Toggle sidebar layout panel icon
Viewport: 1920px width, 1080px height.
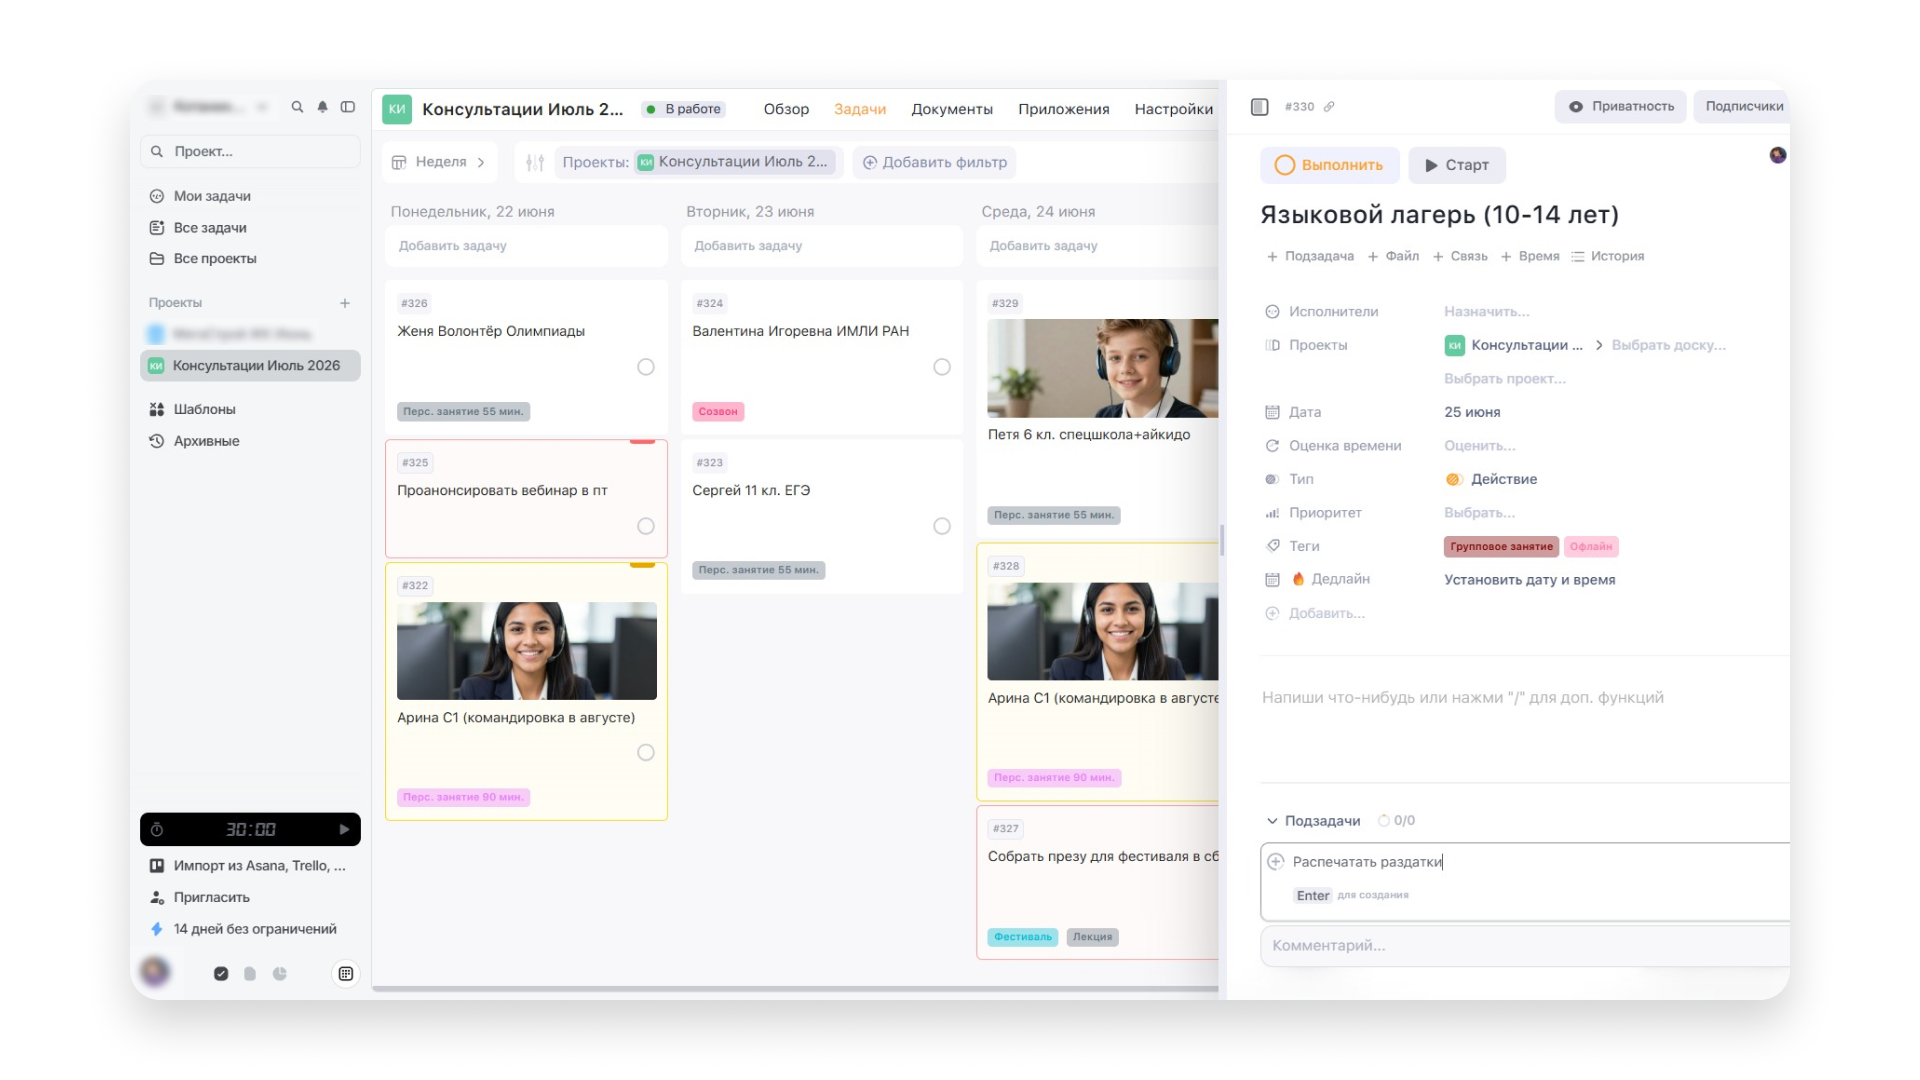click(348, 107)
